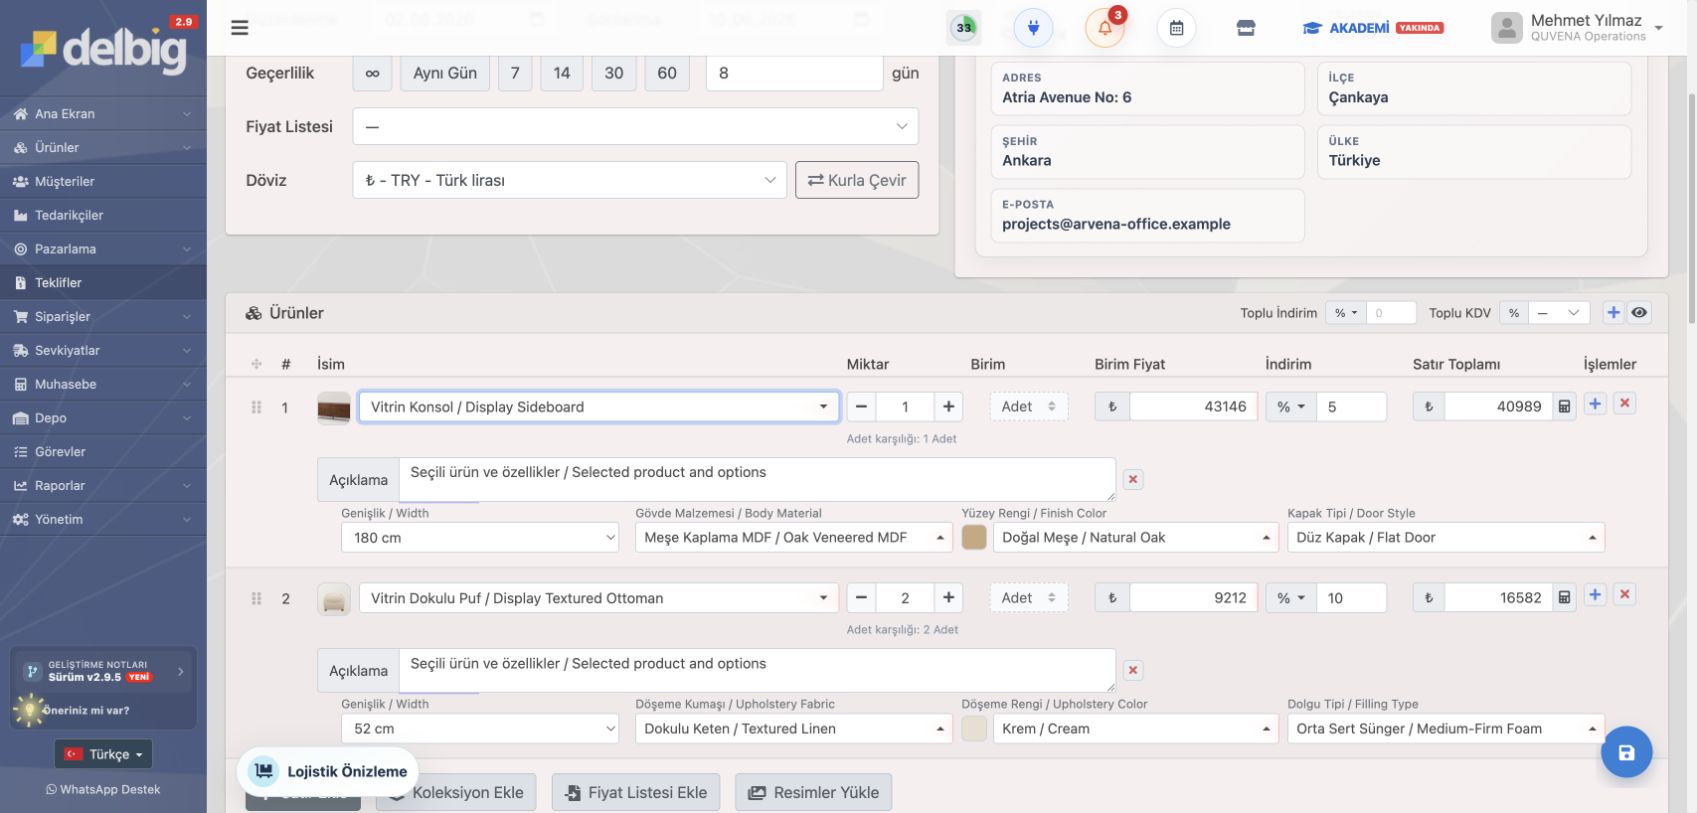Open Müşteriler in the sidebar

coord(103,182)
